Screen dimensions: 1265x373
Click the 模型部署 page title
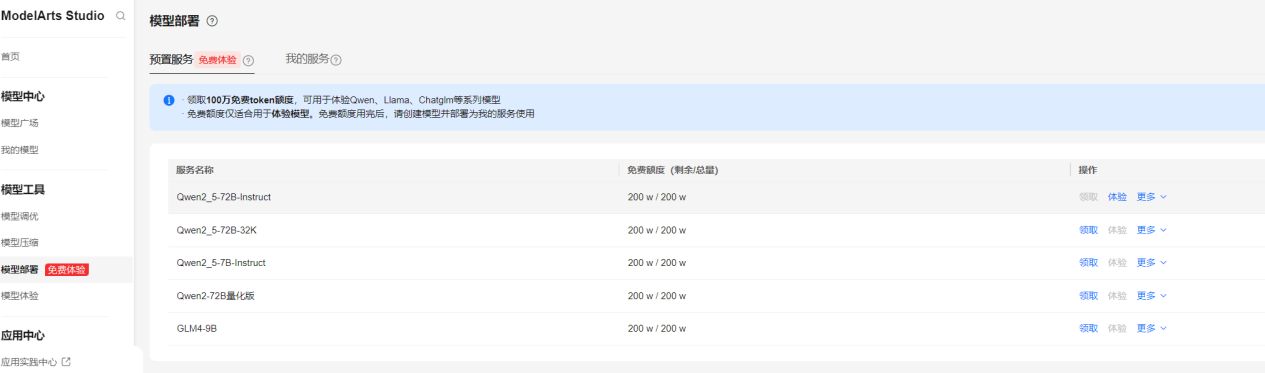point(174,21)
